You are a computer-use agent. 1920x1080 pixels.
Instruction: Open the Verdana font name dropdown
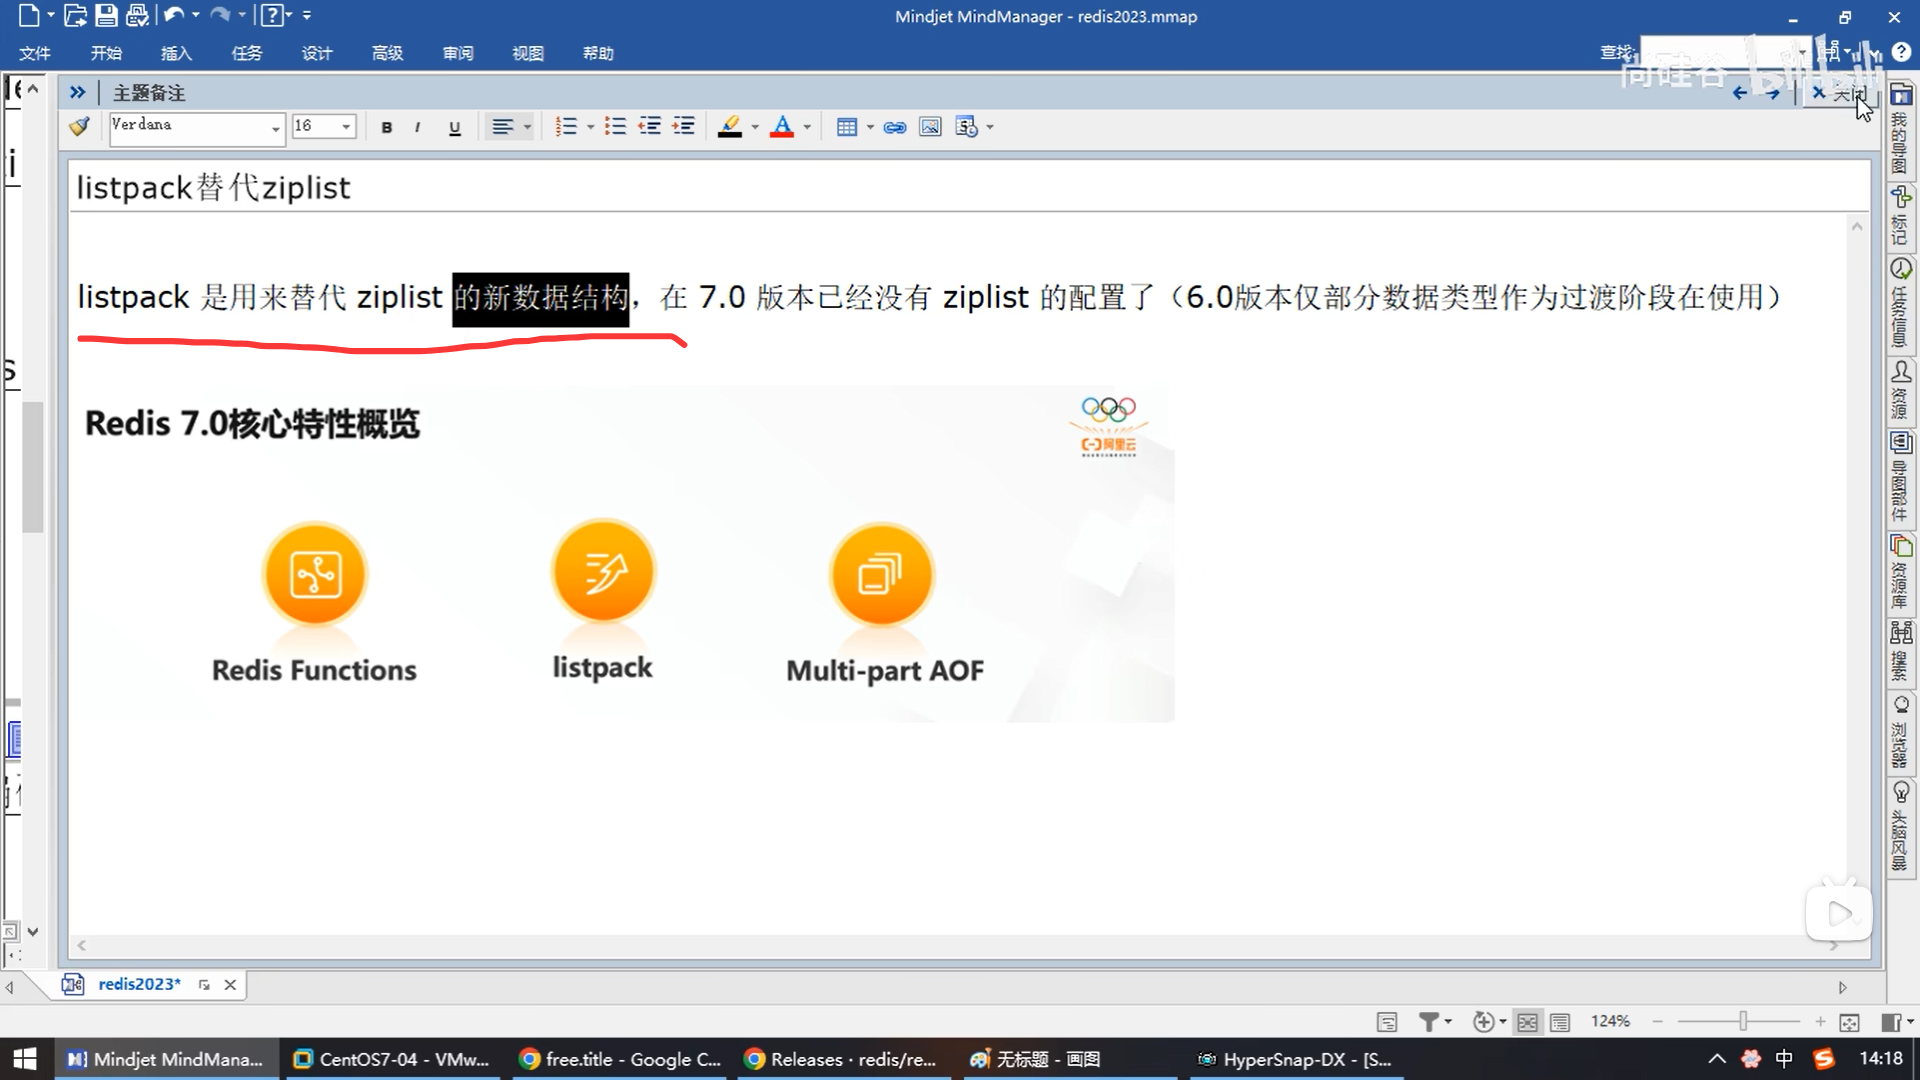(x=275, y=127)
